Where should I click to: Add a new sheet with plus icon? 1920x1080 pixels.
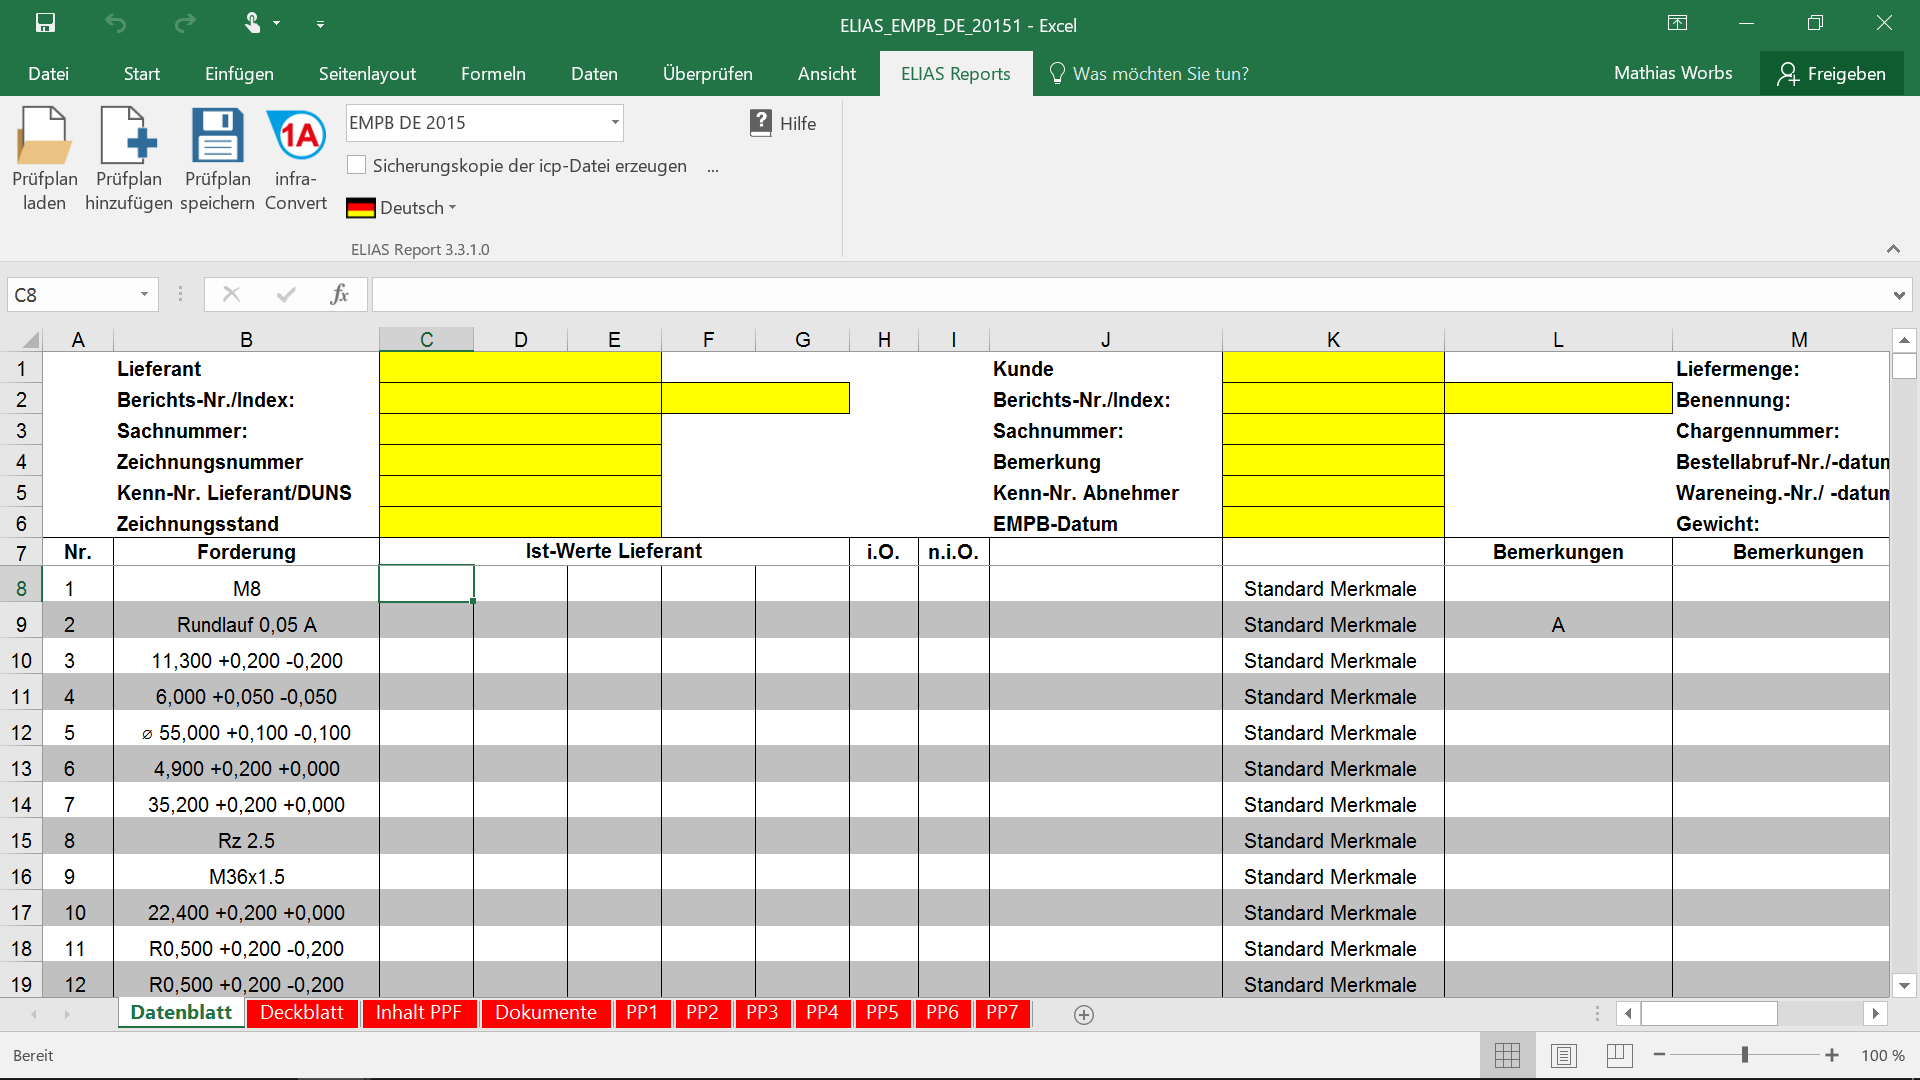1083,1014
